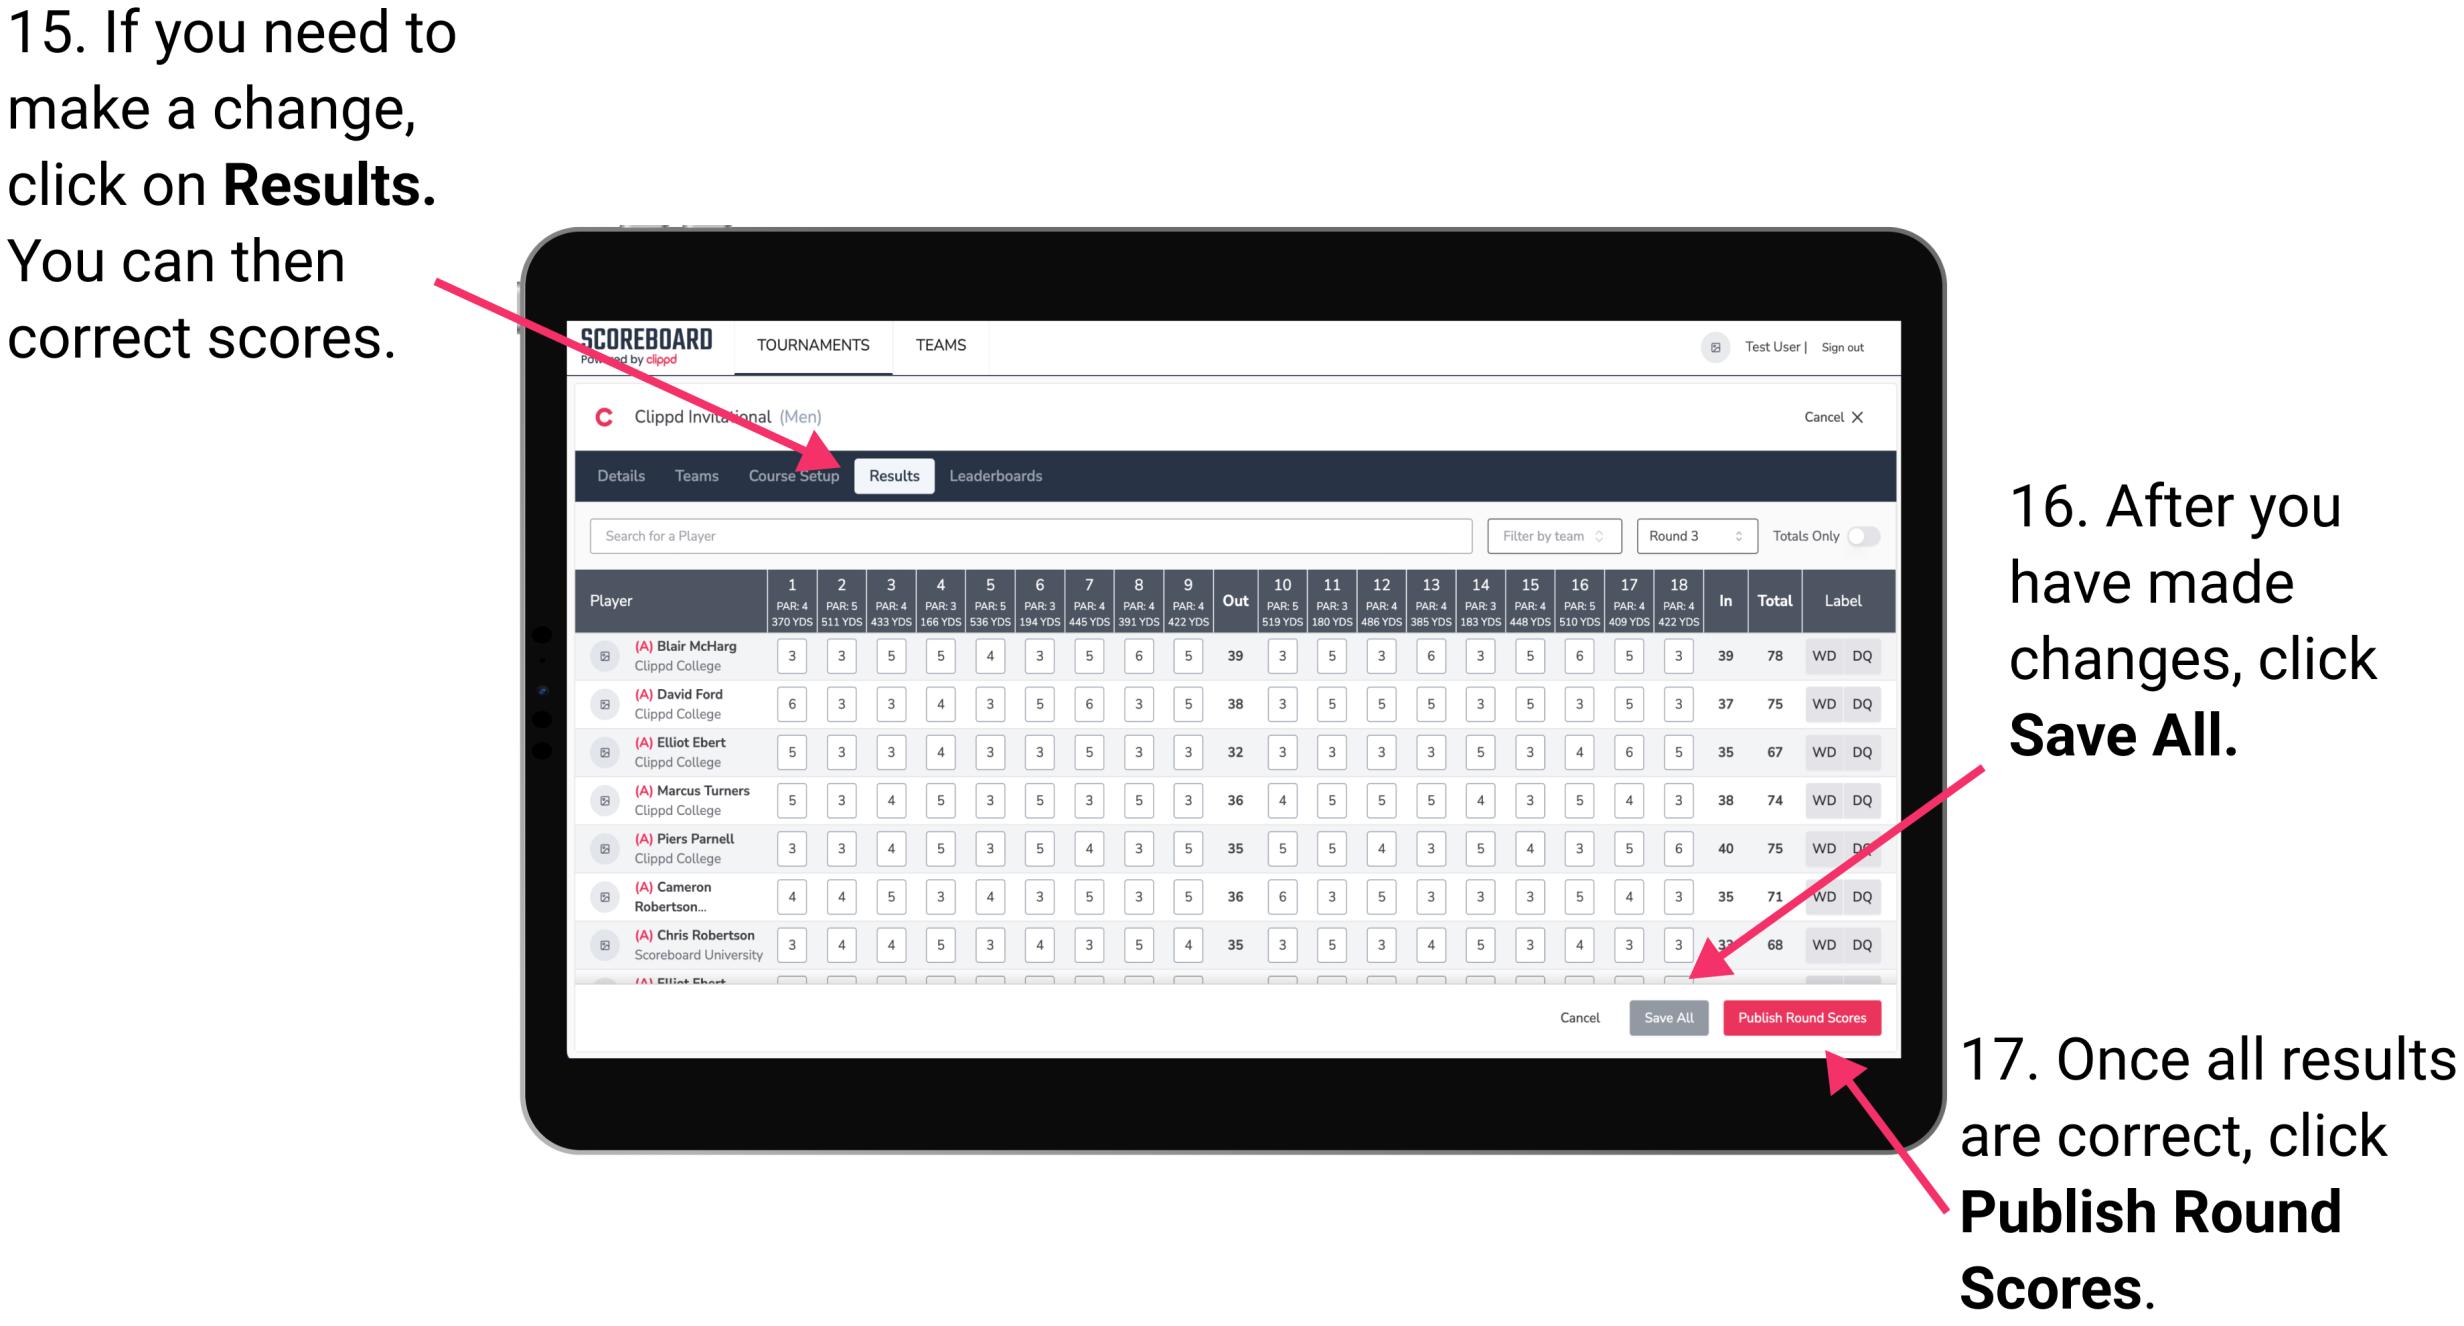
Task: Click the Results tab
Action: click(896, 475)
